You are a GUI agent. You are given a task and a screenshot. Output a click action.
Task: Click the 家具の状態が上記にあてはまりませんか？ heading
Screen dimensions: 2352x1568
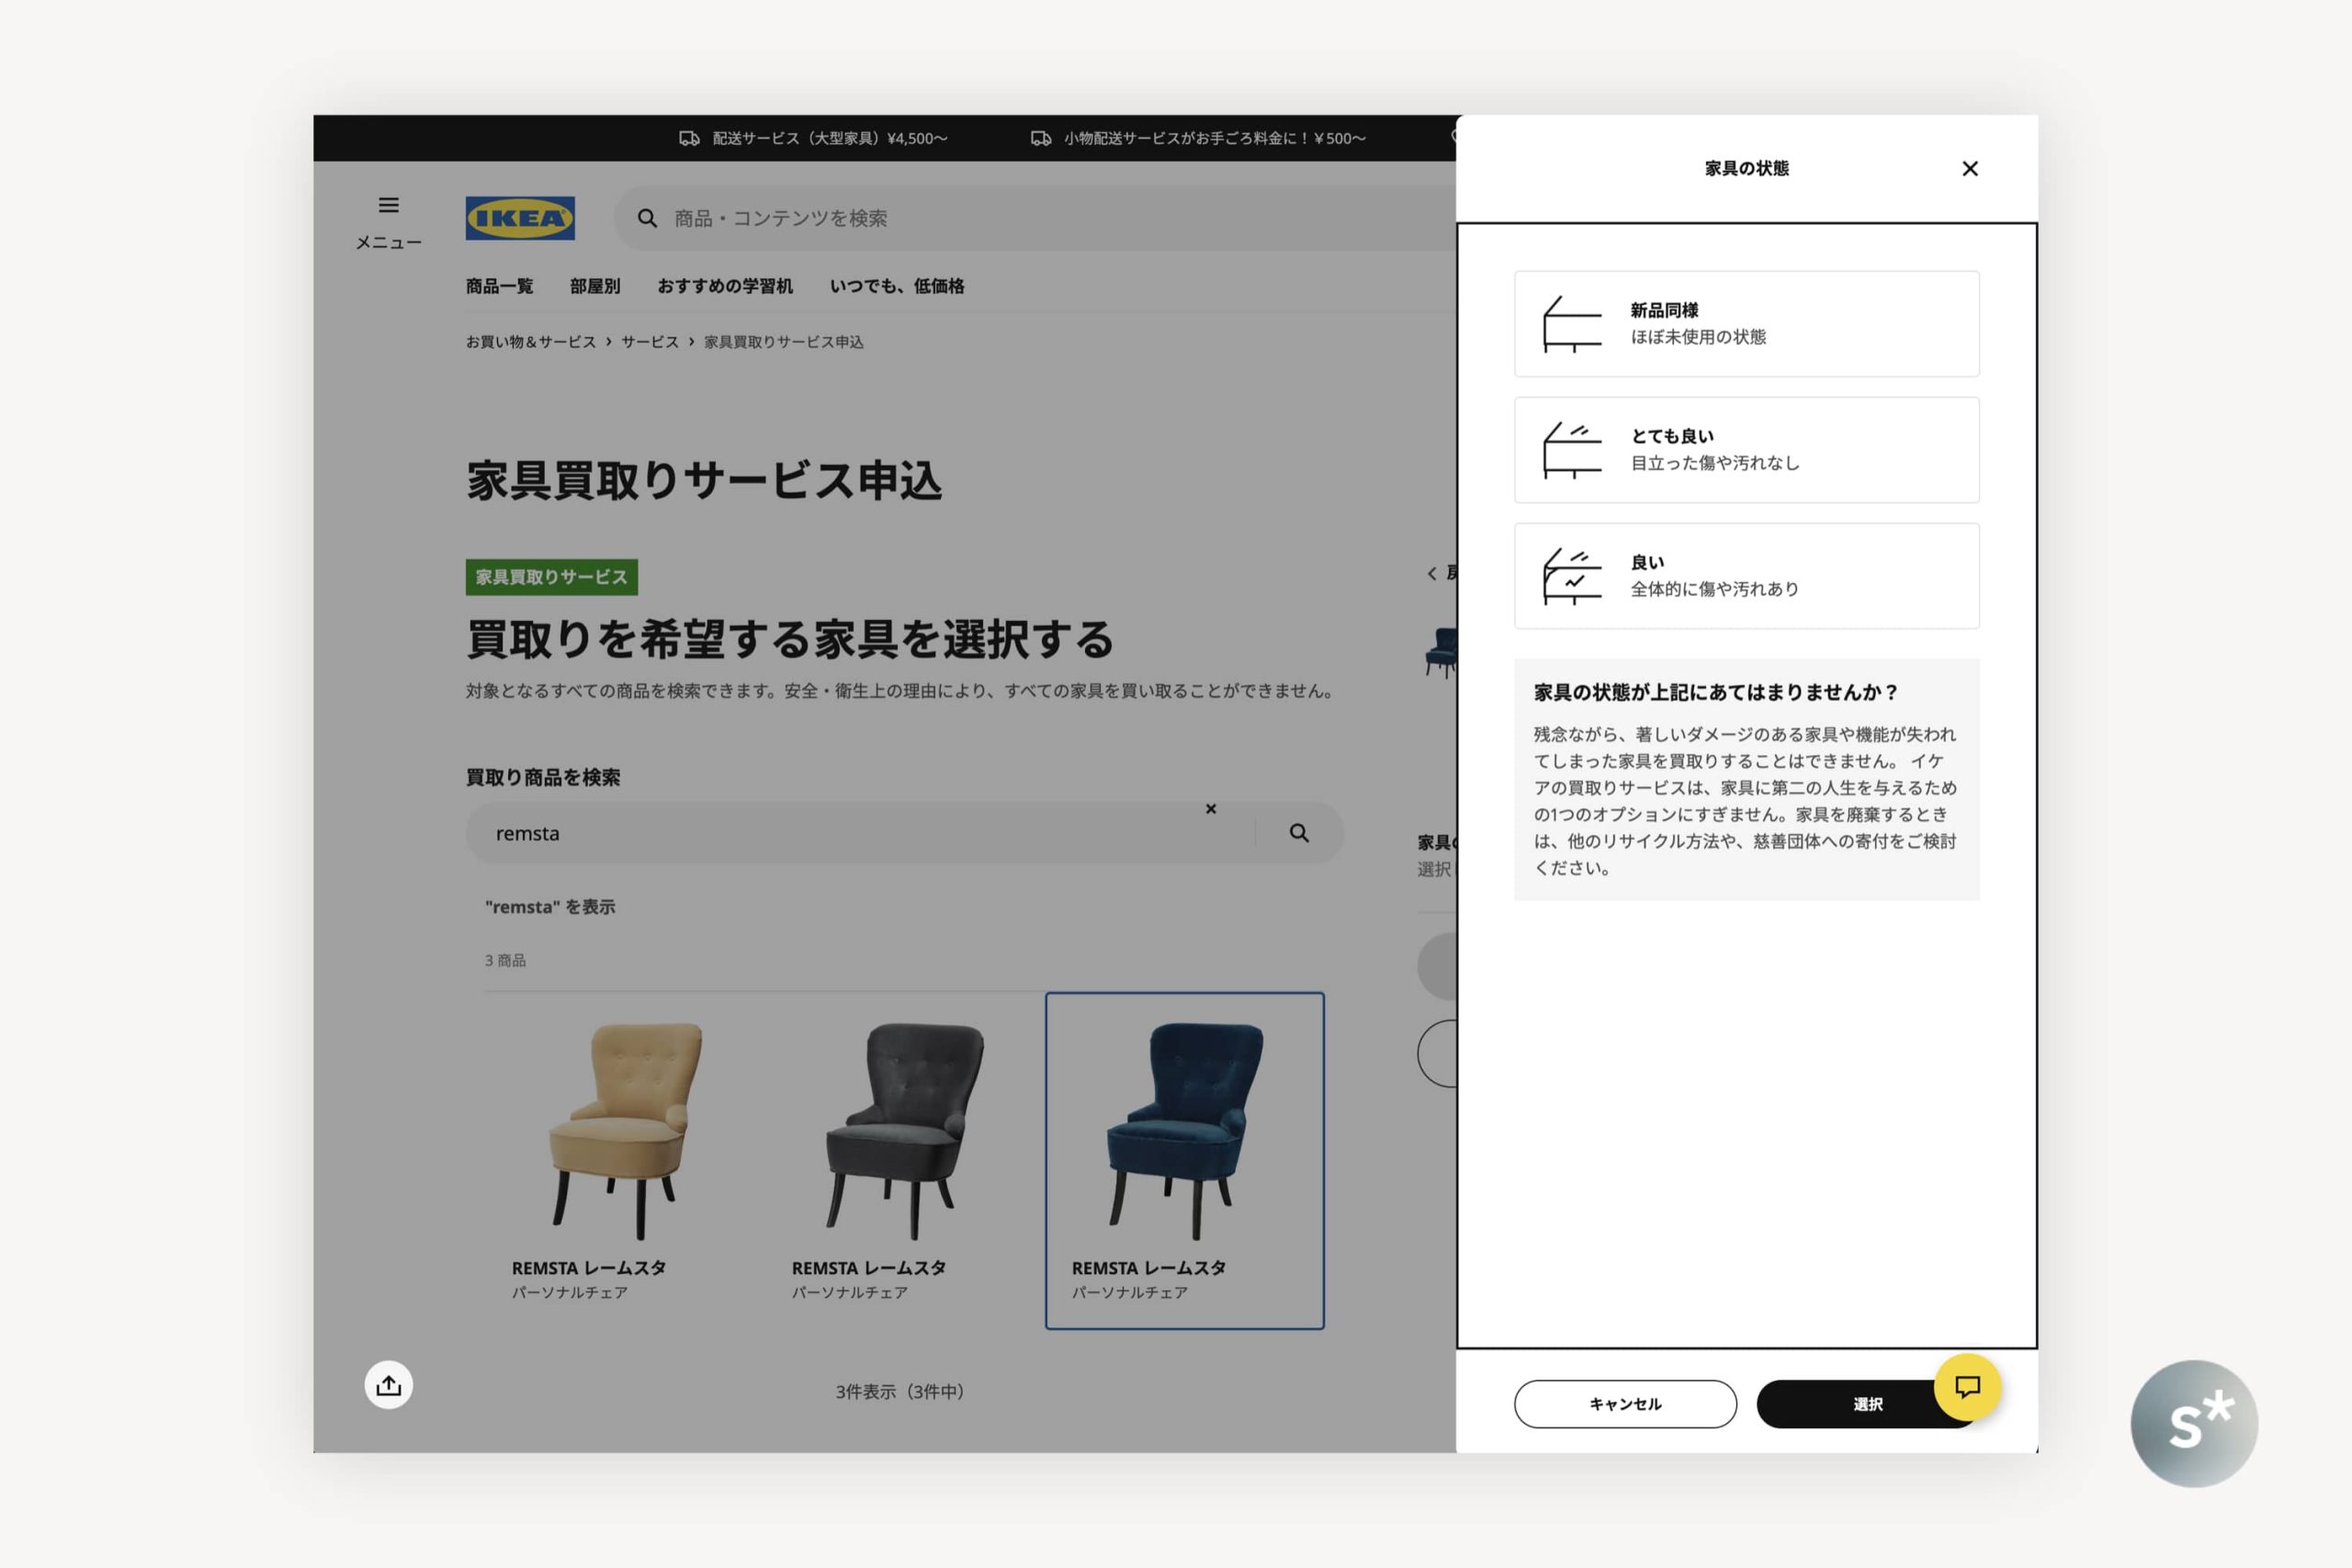1716,692
